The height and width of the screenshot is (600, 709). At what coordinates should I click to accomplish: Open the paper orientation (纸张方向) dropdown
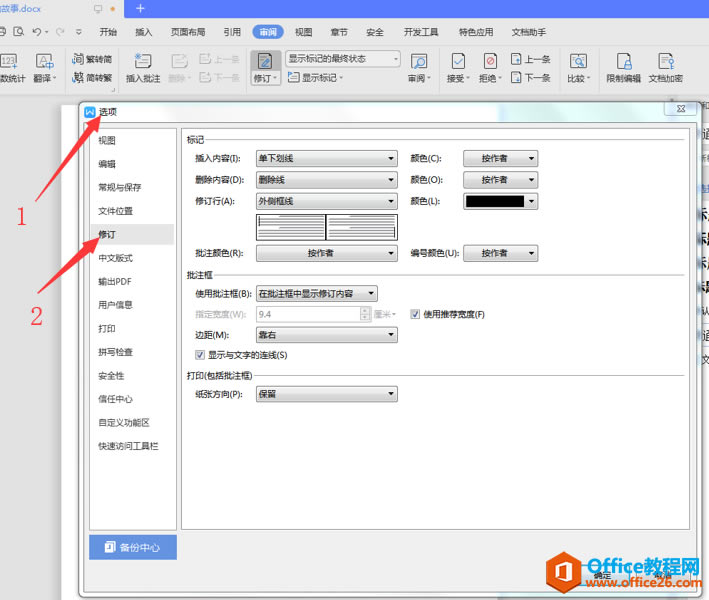point(326,394)
